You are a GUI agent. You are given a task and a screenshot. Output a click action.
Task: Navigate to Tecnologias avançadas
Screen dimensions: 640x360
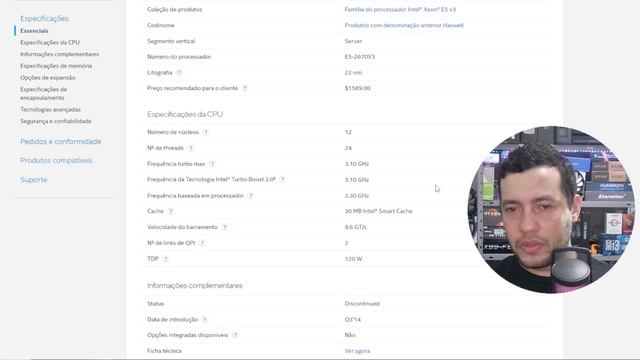click(x=51, y=109)
